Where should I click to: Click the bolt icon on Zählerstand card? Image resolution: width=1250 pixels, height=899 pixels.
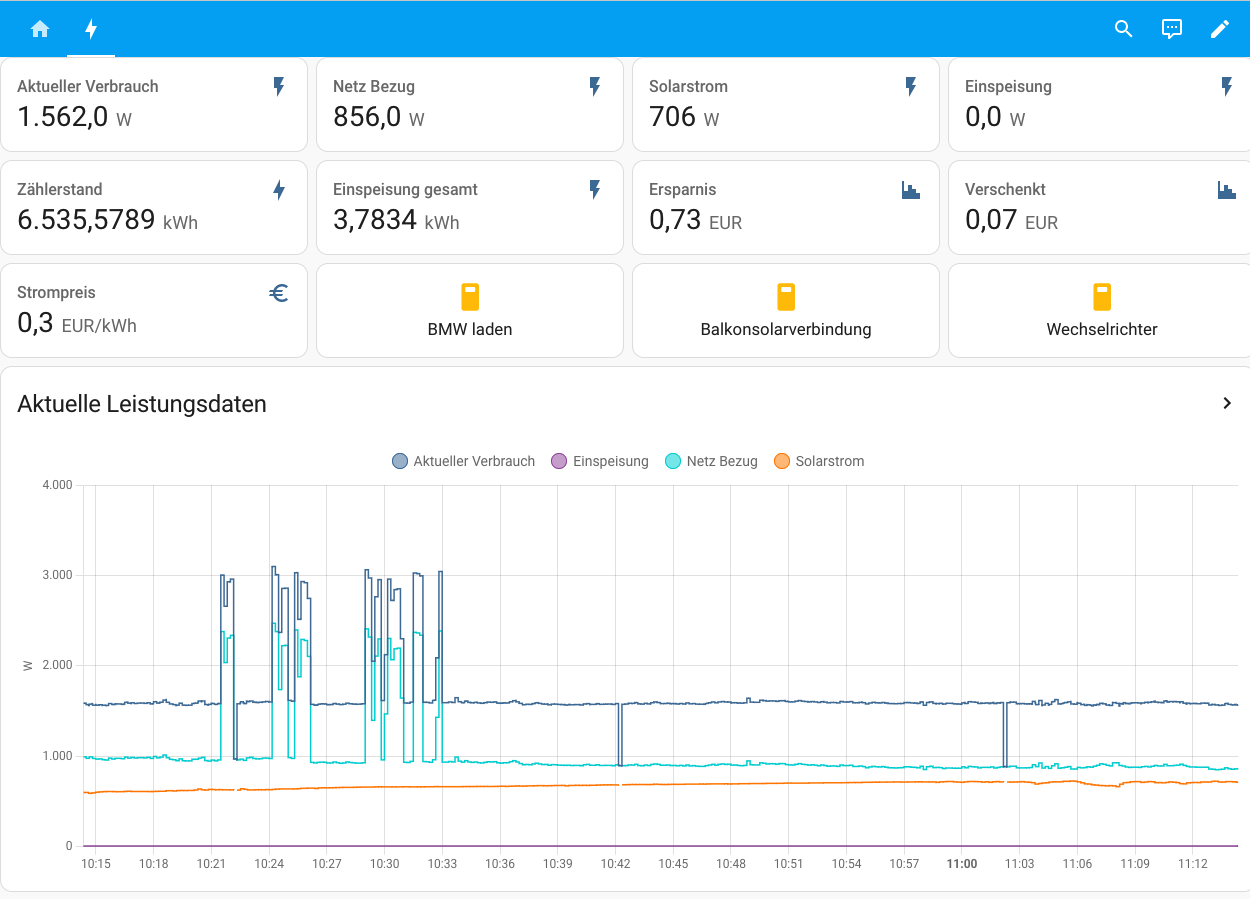(279, 190)
